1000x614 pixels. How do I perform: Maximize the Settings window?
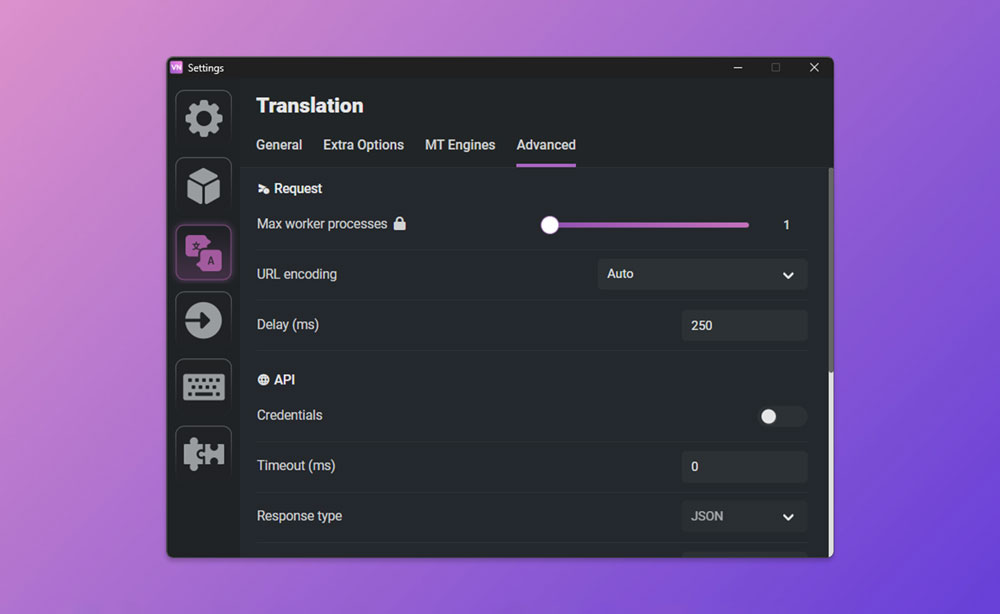pos(775,68)
